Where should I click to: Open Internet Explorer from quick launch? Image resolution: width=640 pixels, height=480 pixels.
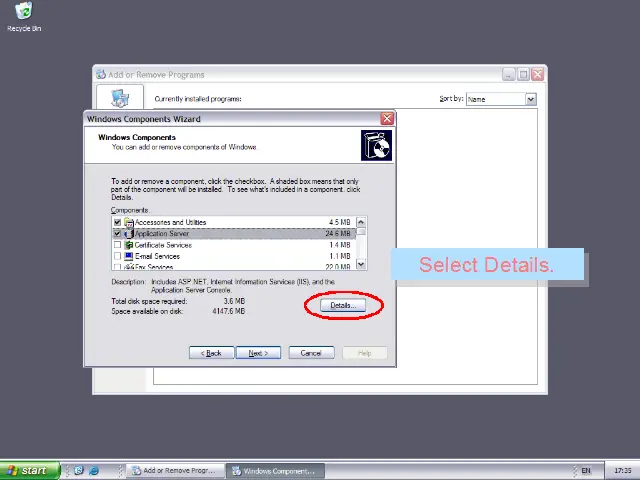click(93, 470)
